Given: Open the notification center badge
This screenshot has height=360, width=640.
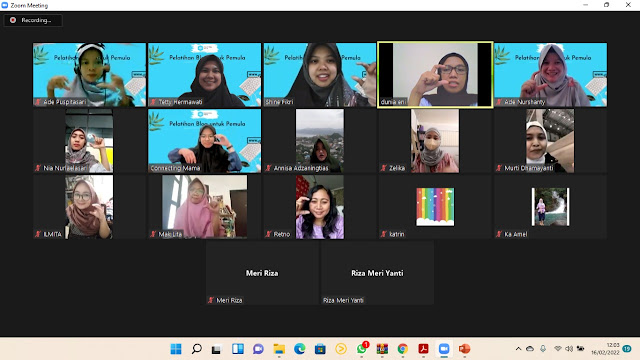Looking at the screenshot, I should (627, 349).
